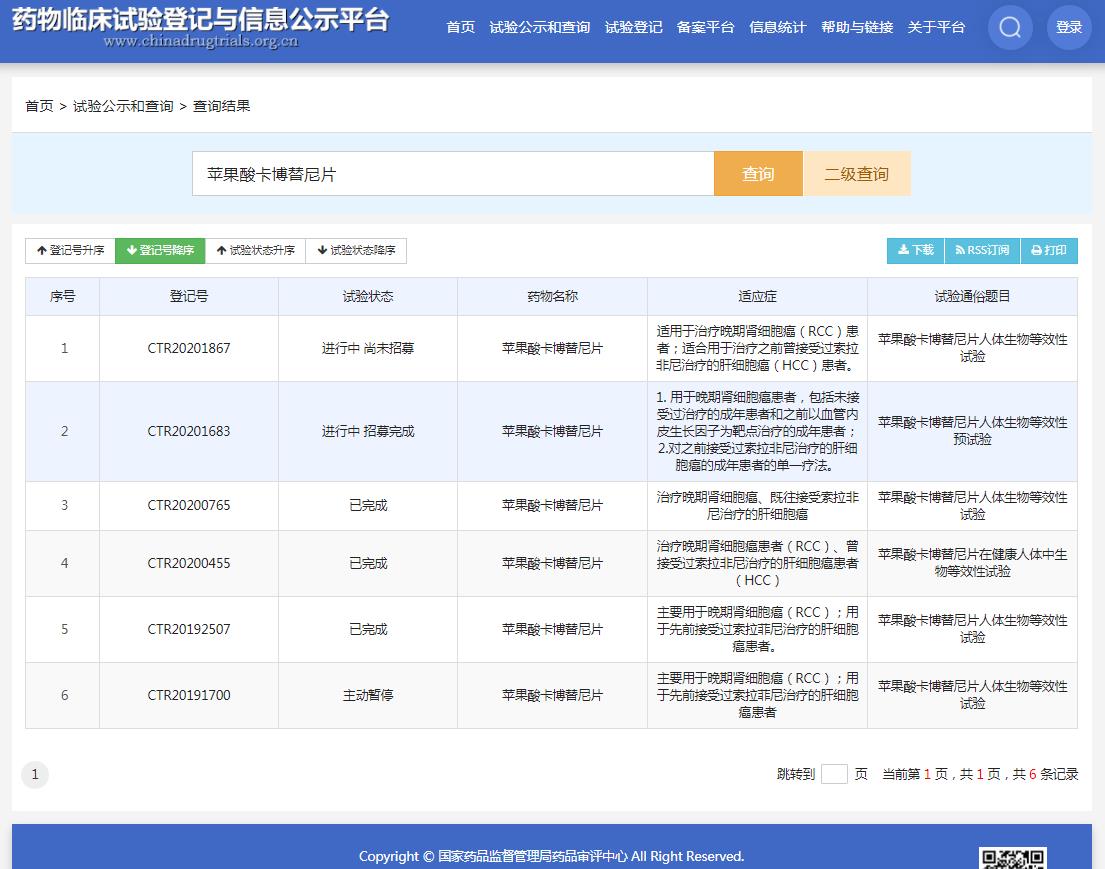Click the 试验通俗题目 column header

[x=973, y=297]
